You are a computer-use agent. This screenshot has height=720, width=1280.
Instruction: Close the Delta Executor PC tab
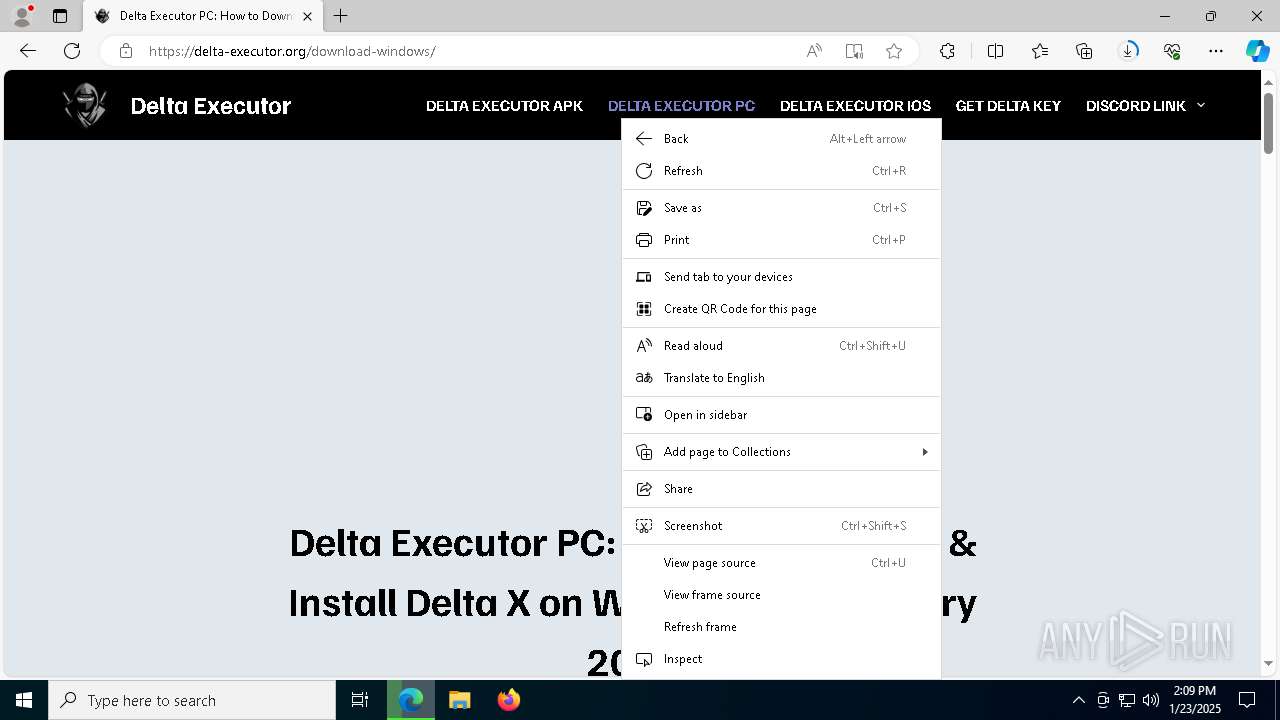point(307,16)
